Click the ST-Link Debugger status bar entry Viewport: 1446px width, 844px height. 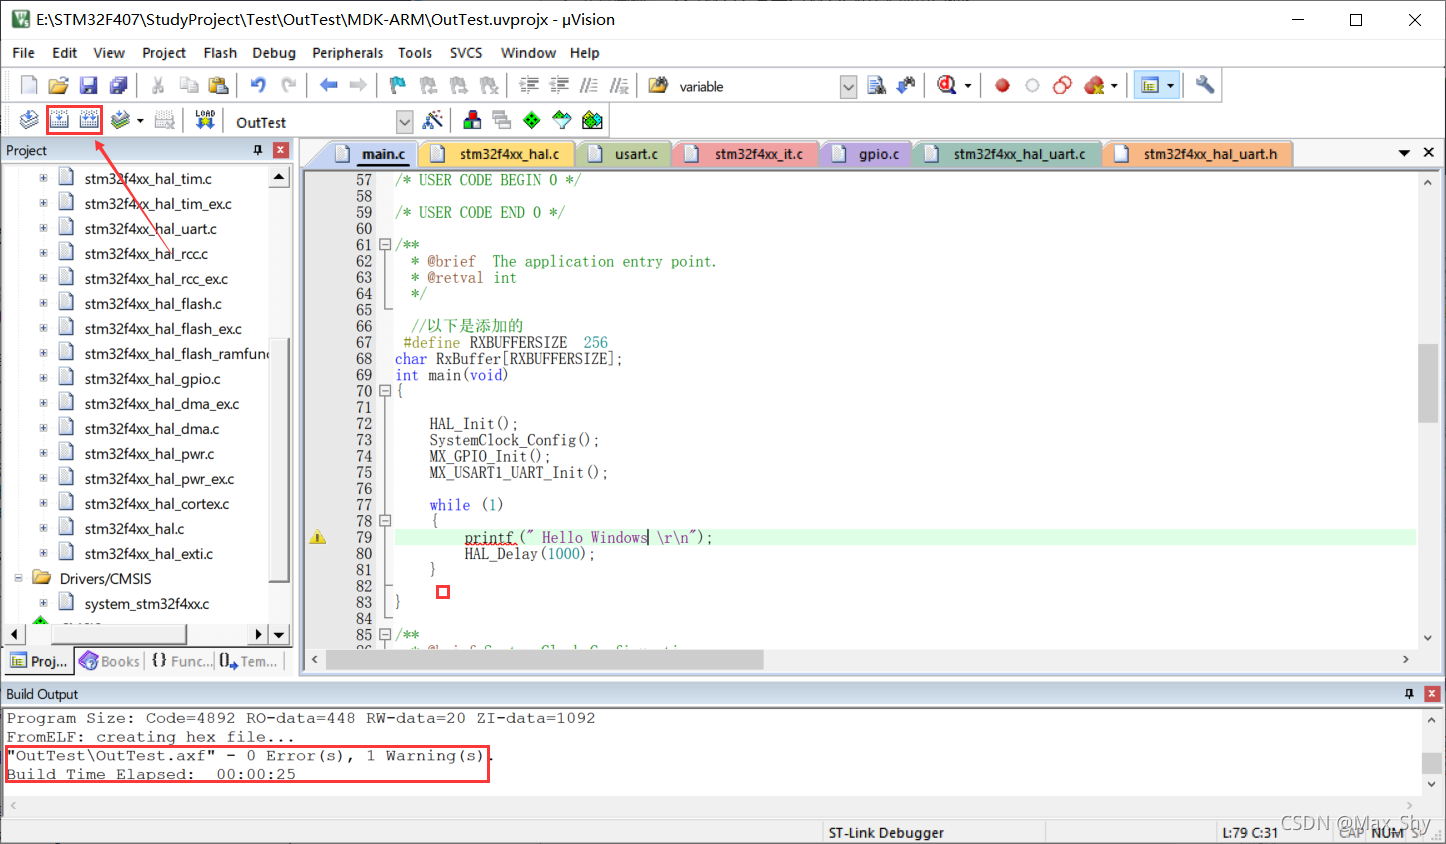[x=886, y=832]
